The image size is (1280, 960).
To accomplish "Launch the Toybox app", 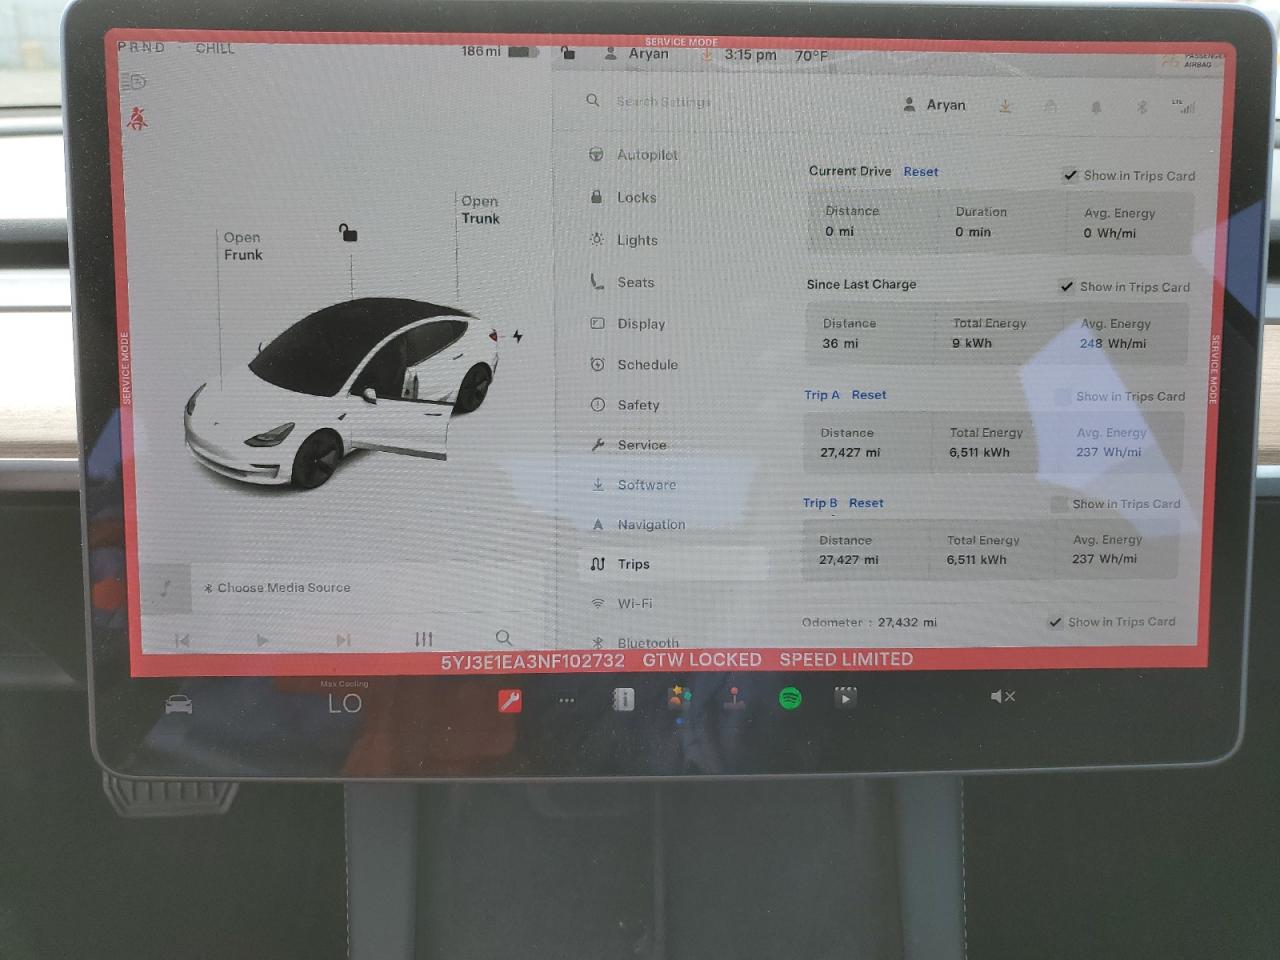I will [679, 698].
